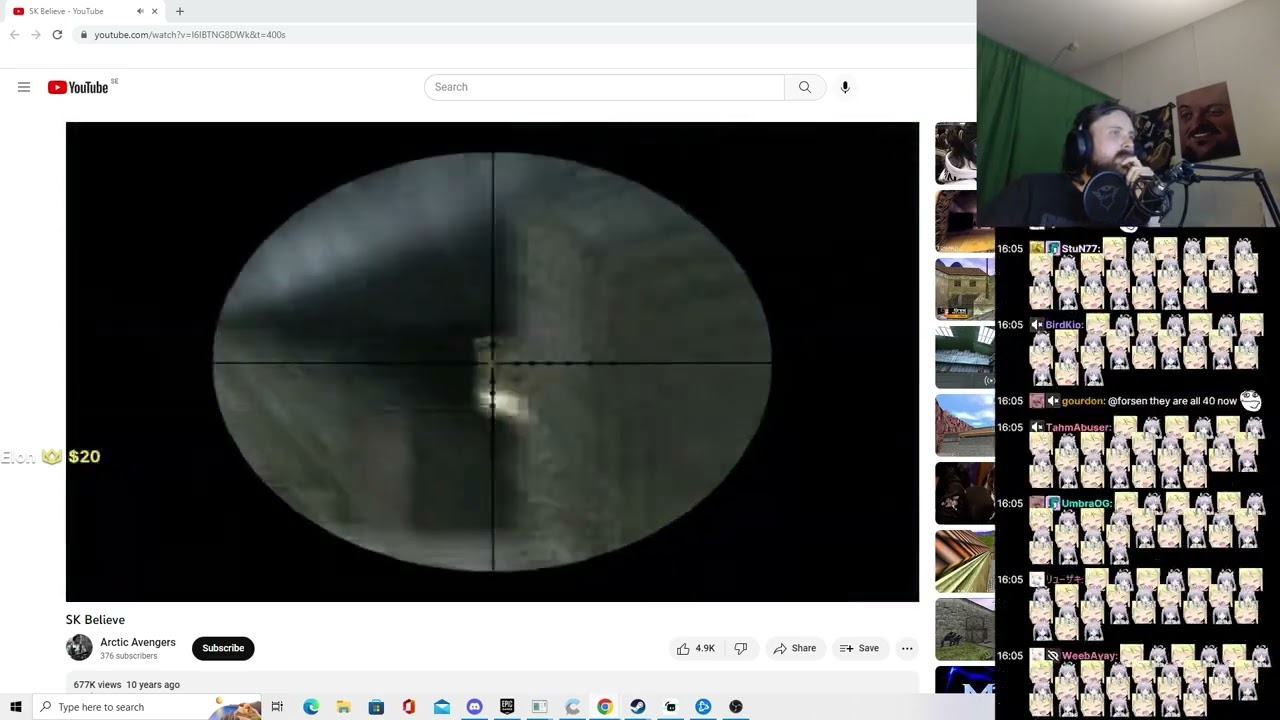The height and width of the screenshot is (720, 1280).
Task: Click the browser address bar URL
Action: pyautogui.click(x=190, y=34)
